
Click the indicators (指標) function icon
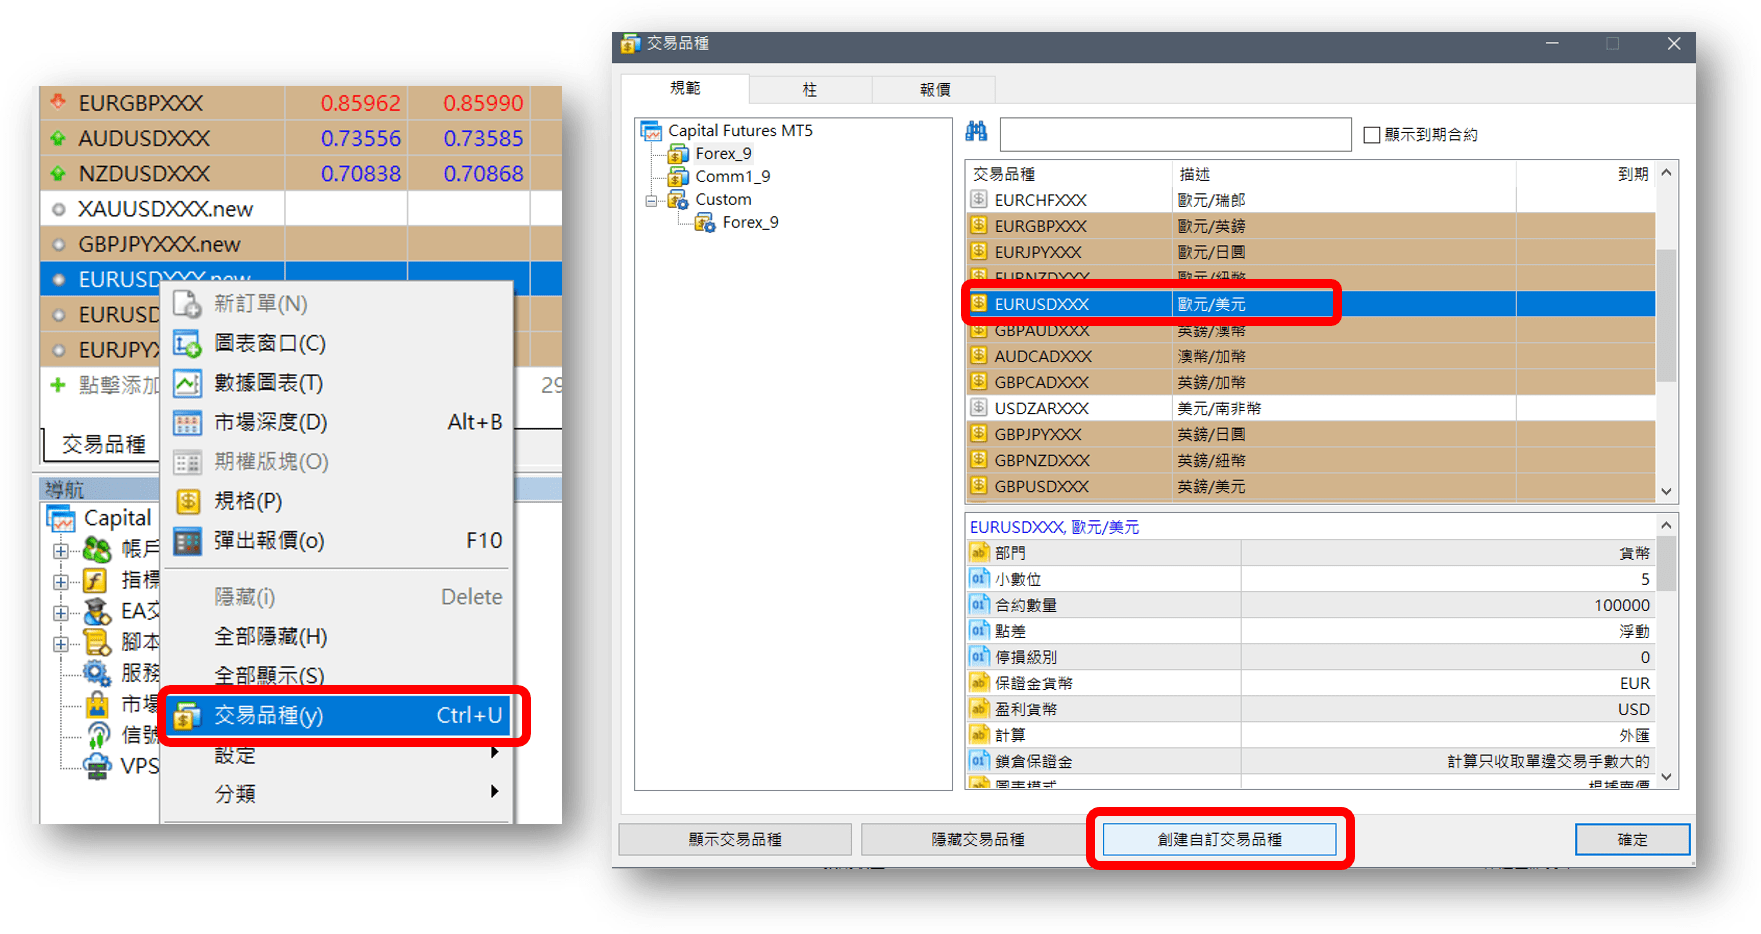[x=96, y=580]
